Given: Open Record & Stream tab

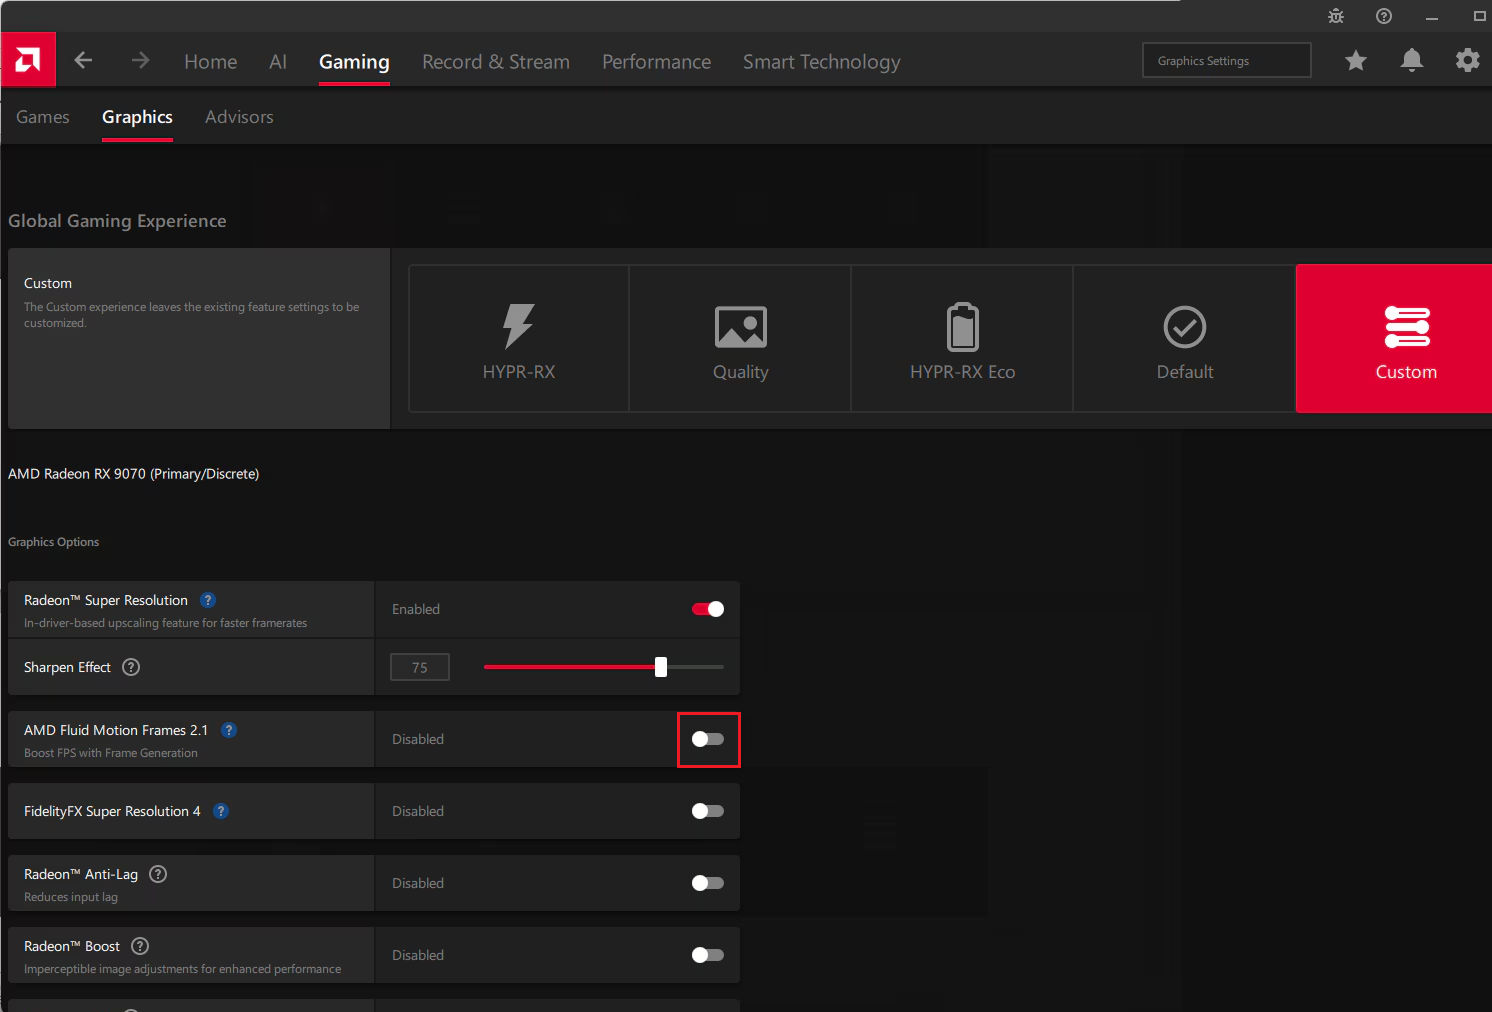Looking at the screenshot, I should click(496, 62).
